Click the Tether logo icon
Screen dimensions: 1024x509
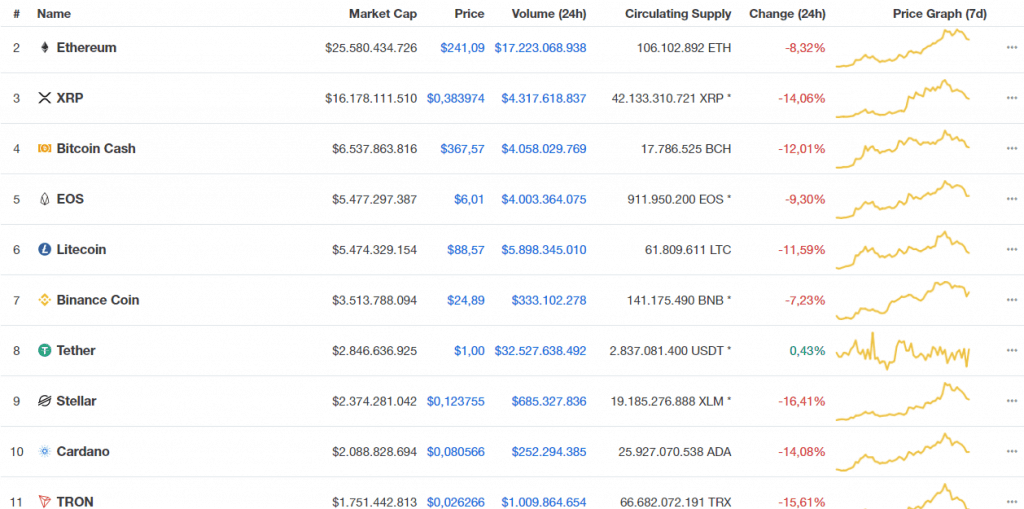coord(44,351)
